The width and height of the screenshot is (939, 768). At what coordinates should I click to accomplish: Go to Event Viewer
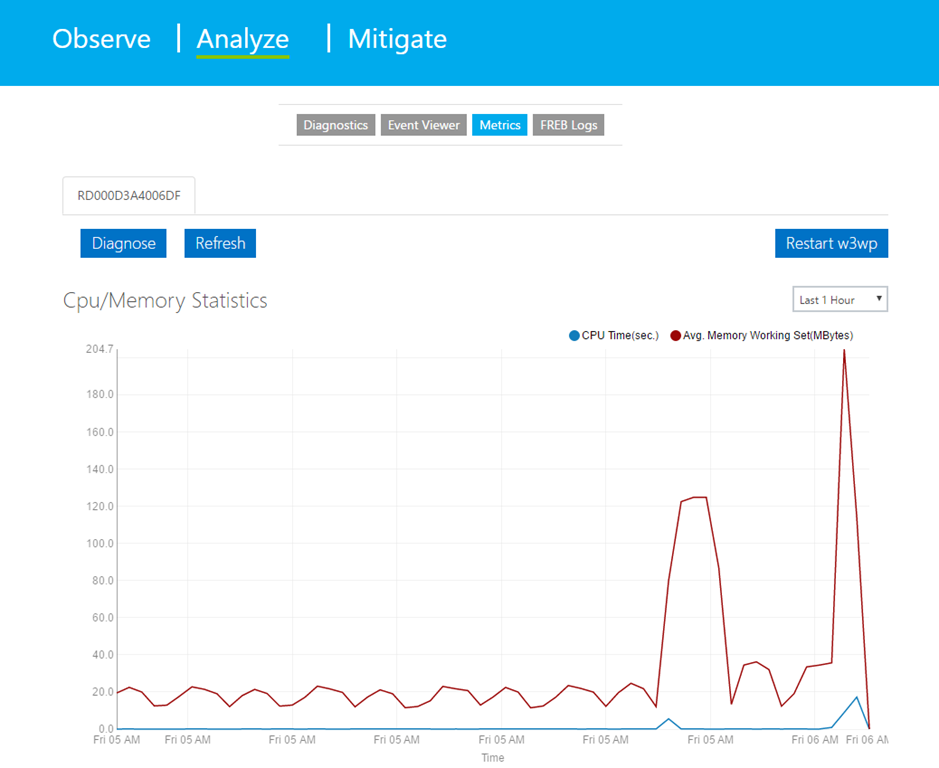click(x=424, y=125)
